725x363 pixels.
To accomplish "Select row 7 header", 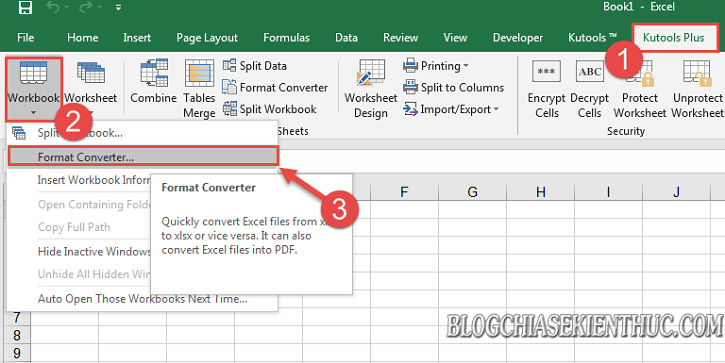I will (17, 317).
